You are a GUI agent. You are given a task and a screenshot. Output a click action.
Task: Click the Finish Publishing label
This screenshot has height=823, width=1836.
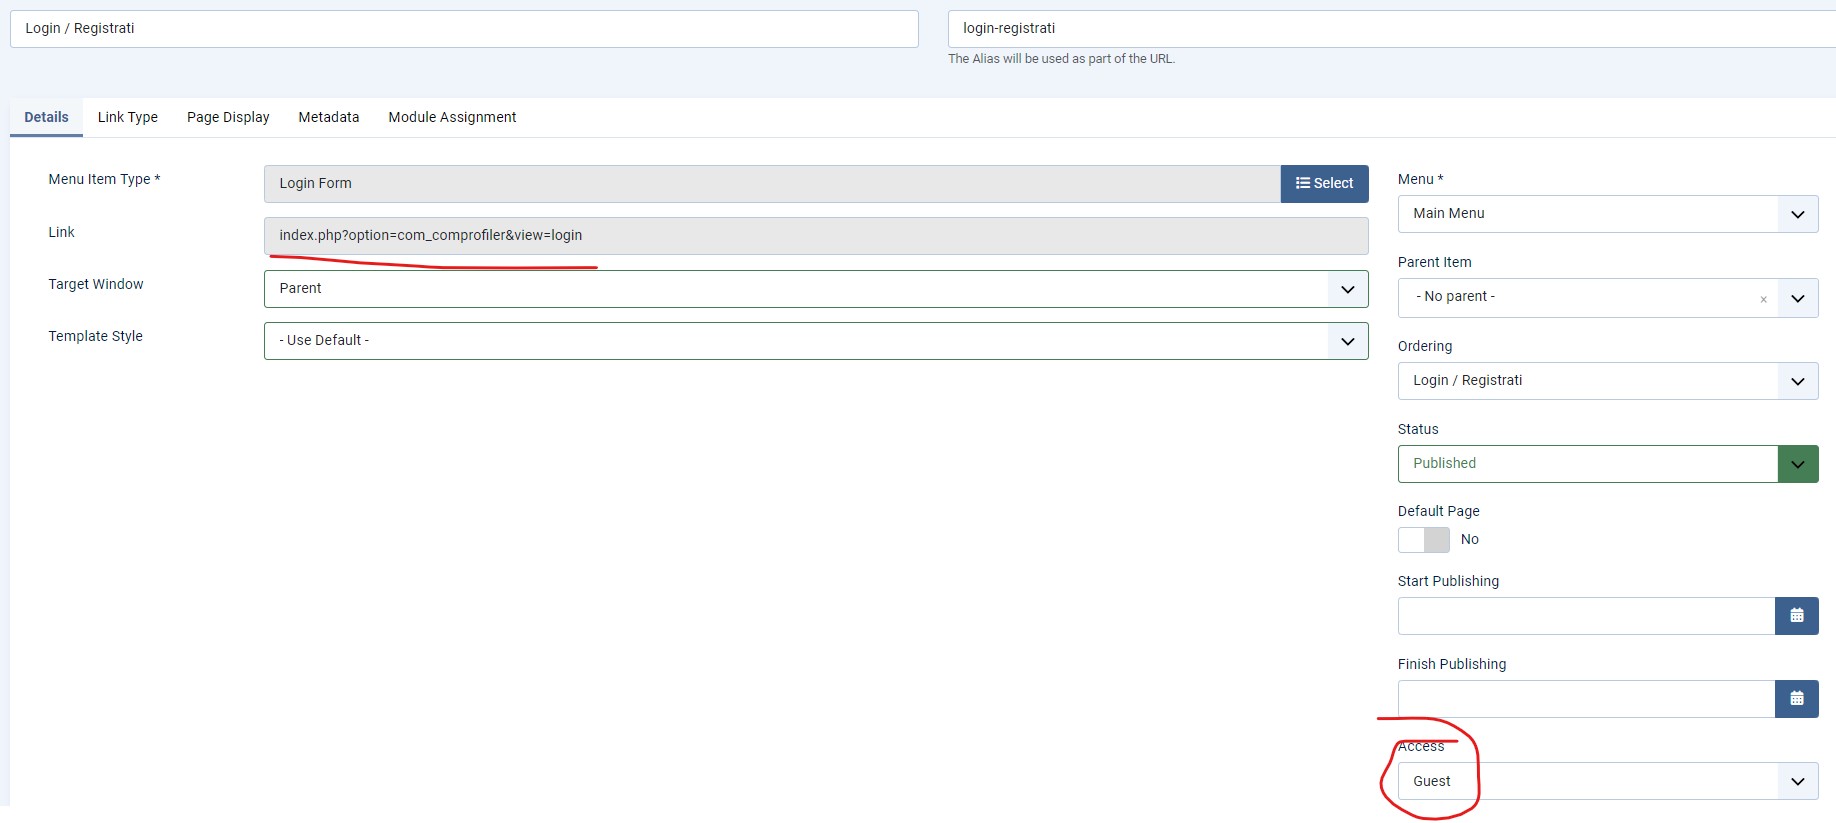[x=1452, y=664]
